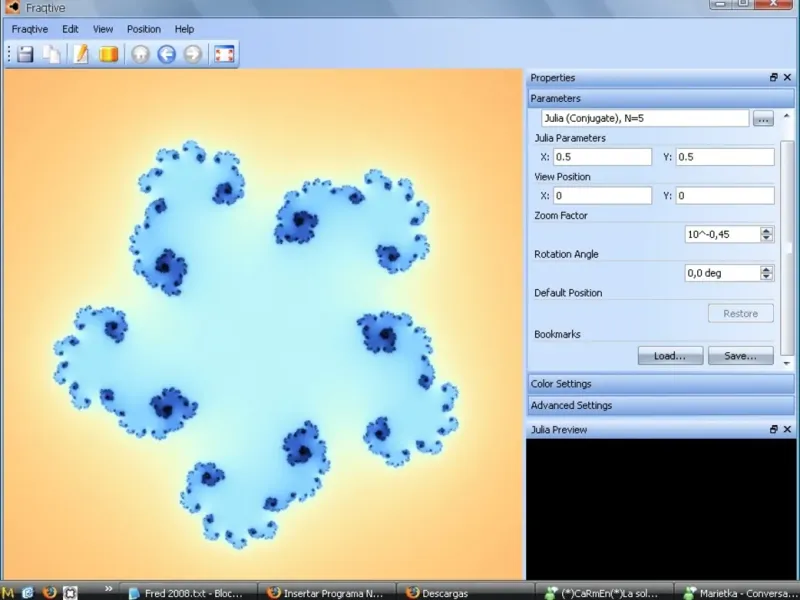
Task: Click the toolbar drag handle grip
Action: pos(9,54)
